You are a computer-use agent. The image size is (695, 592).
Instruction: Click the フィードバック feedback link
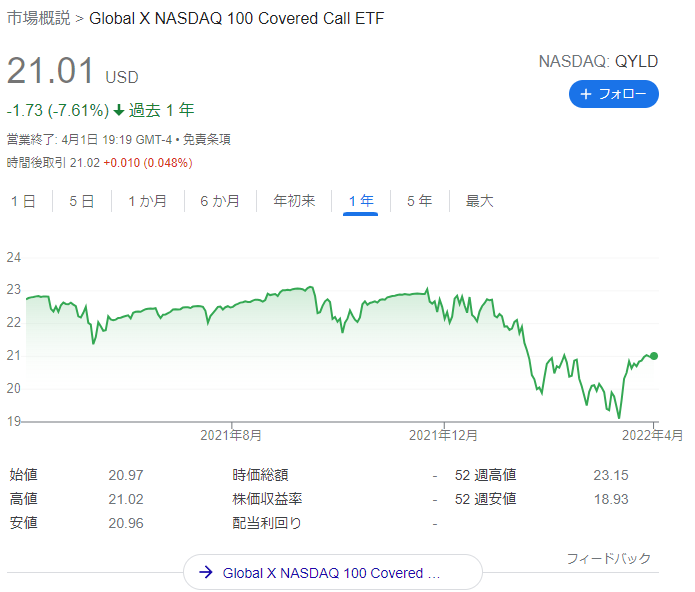[x=609, y=558]
